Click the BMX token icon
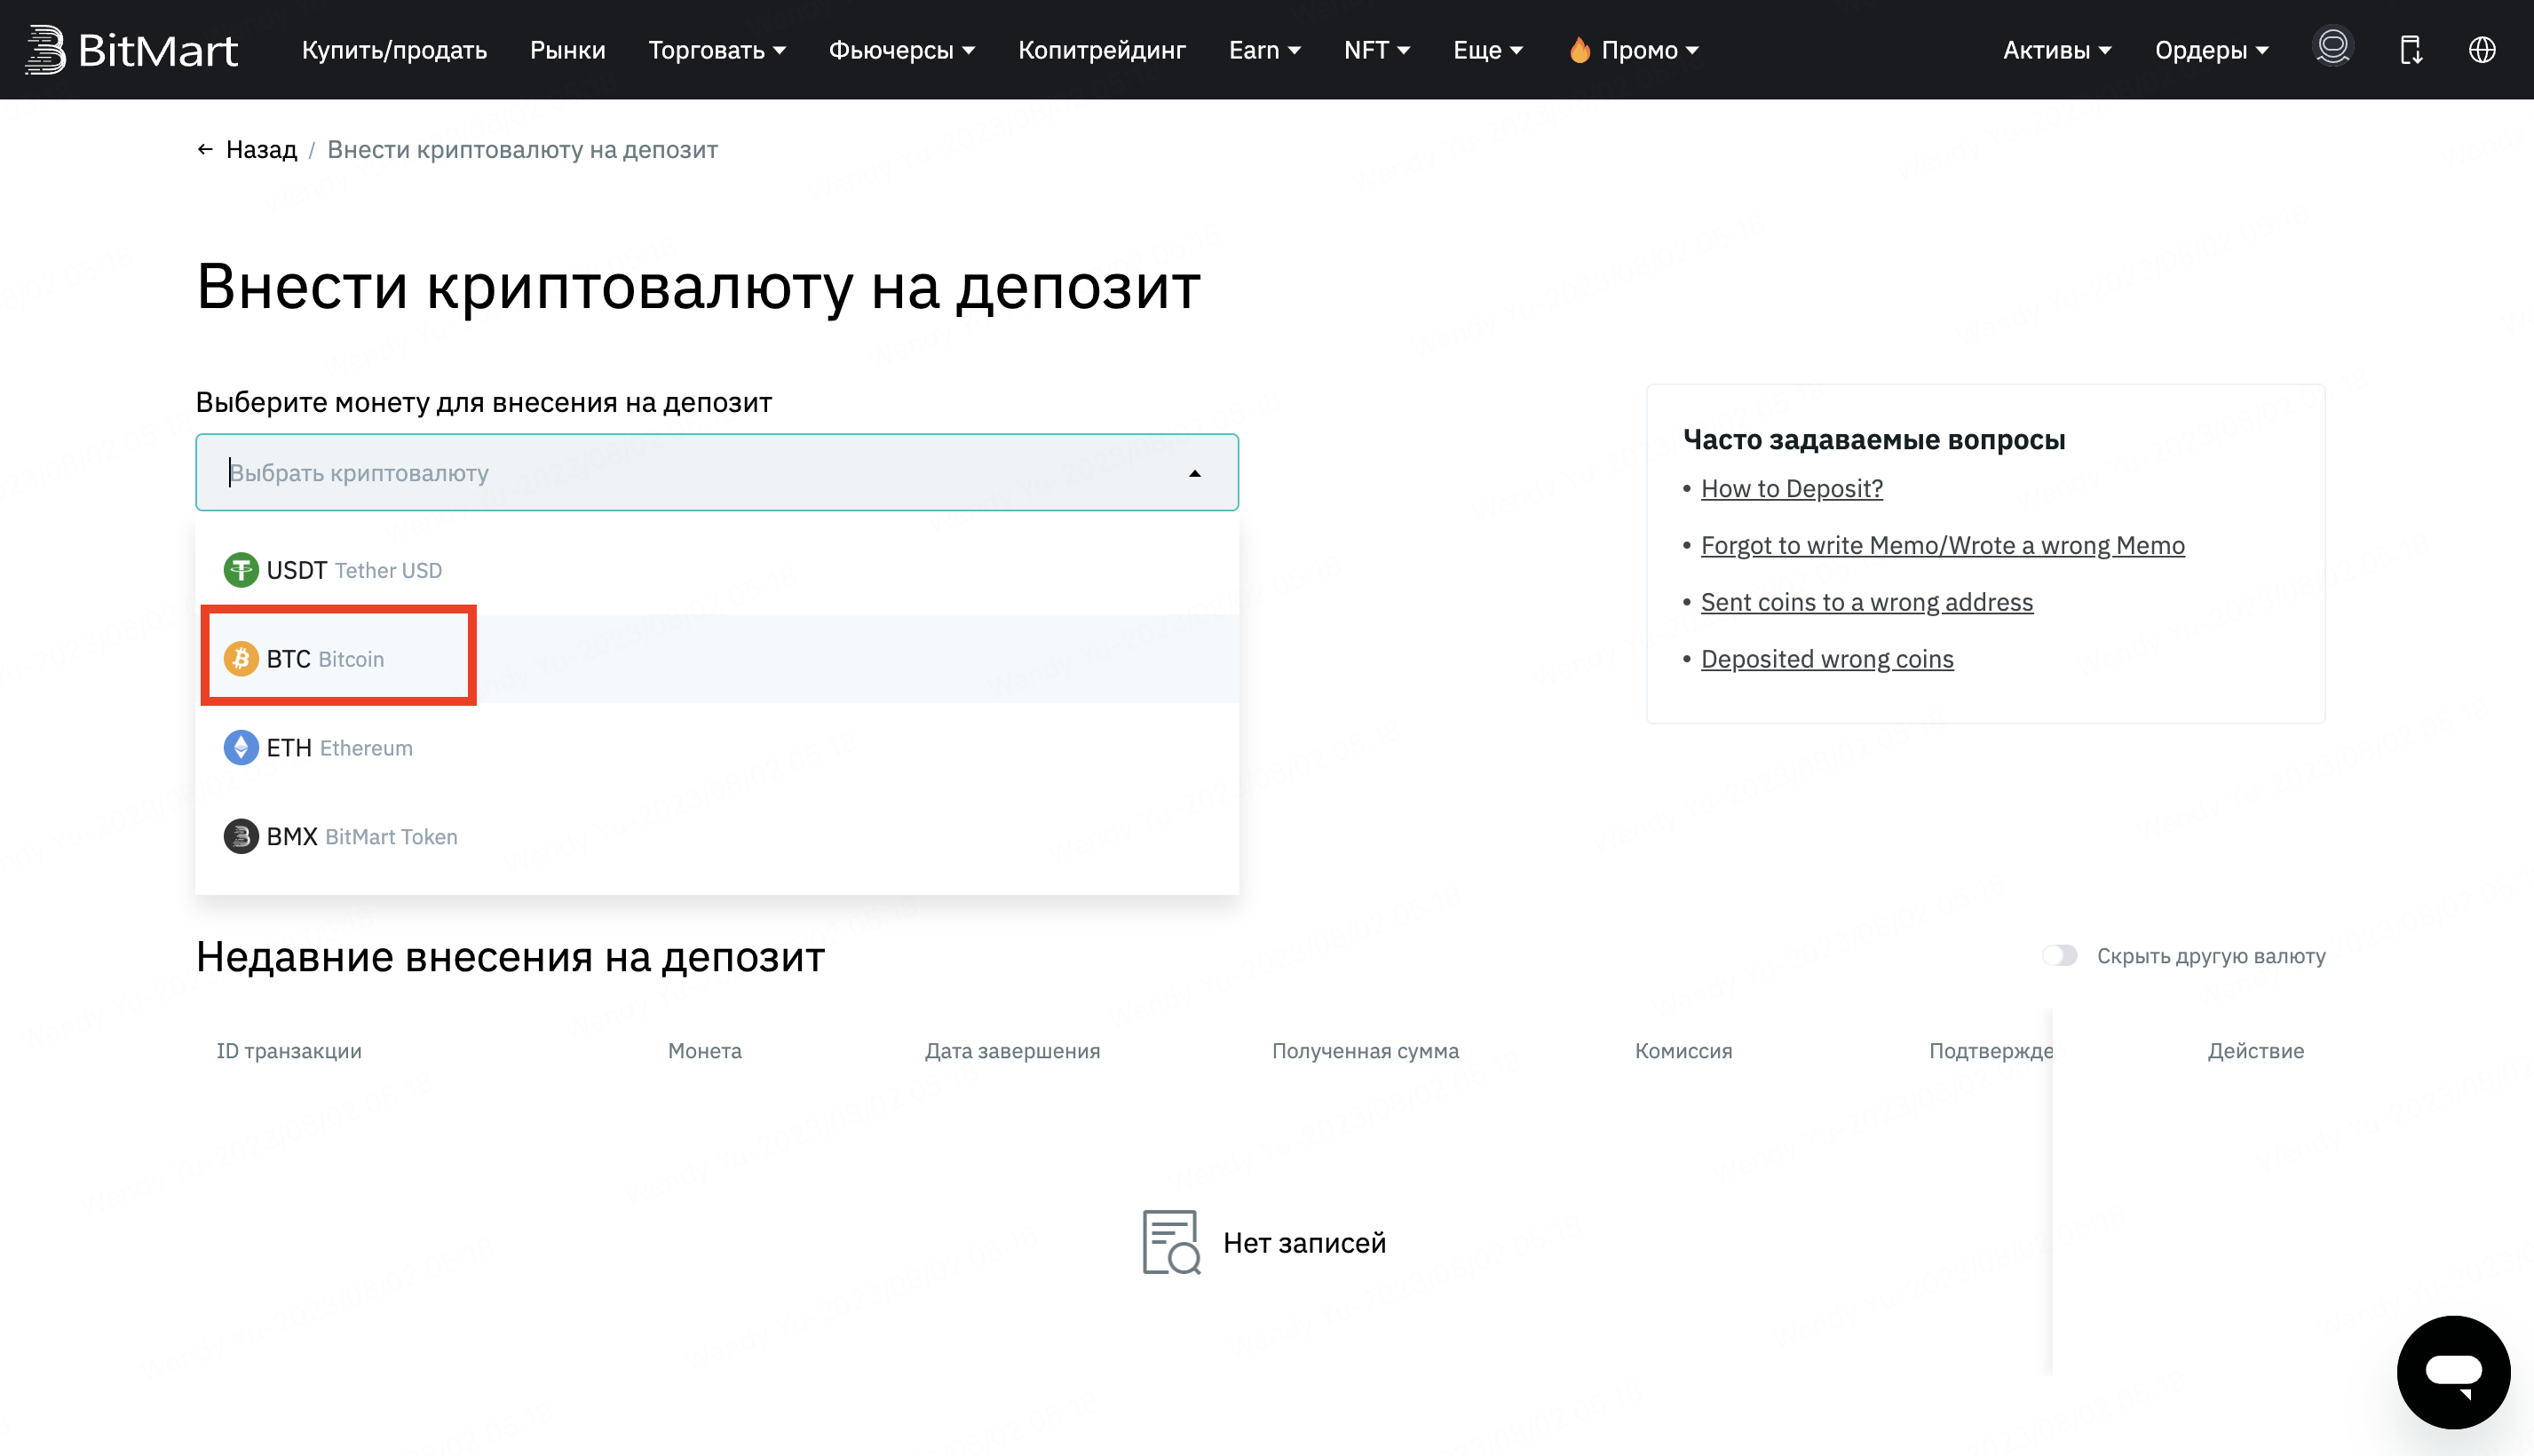 click(241, 836)
